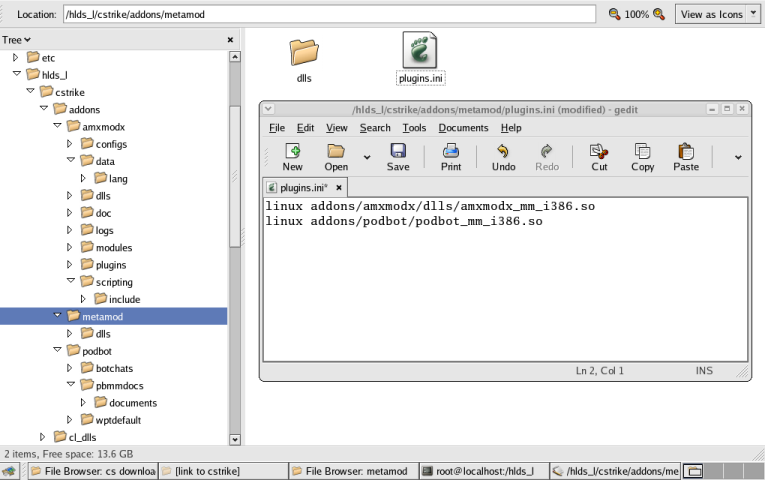This screenshot has height=480, width=765.
Task: Click scroll up arrow of tree scrollbar
Action: [x=235, y=57]
